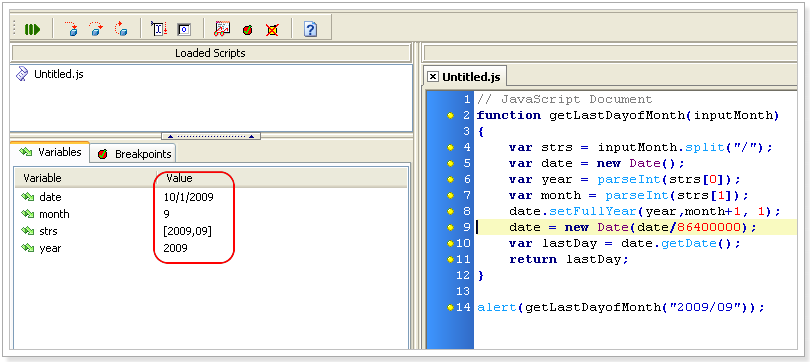The width and height of the screenshot is (812, 364).
Task: Click the number 86400000 on line 9
Action: click(709, 228)
